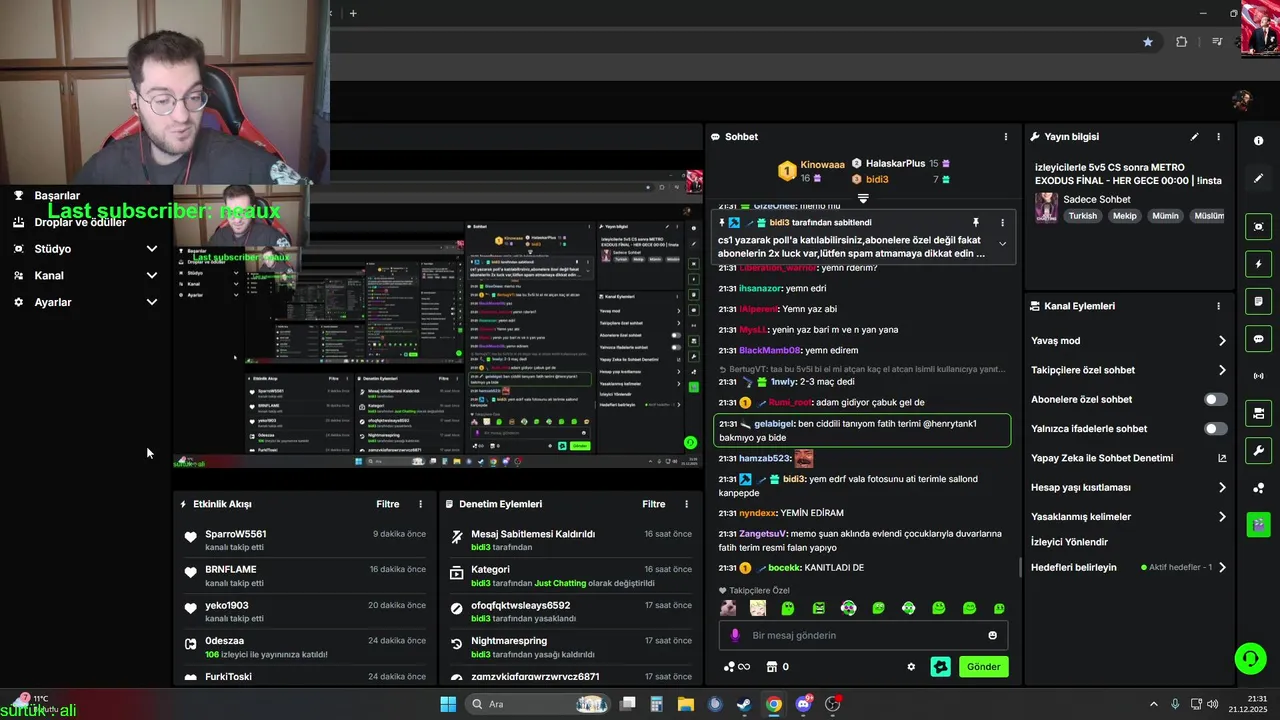
Task: Select the Mekip stream tag
Action: coord(1125,216)
